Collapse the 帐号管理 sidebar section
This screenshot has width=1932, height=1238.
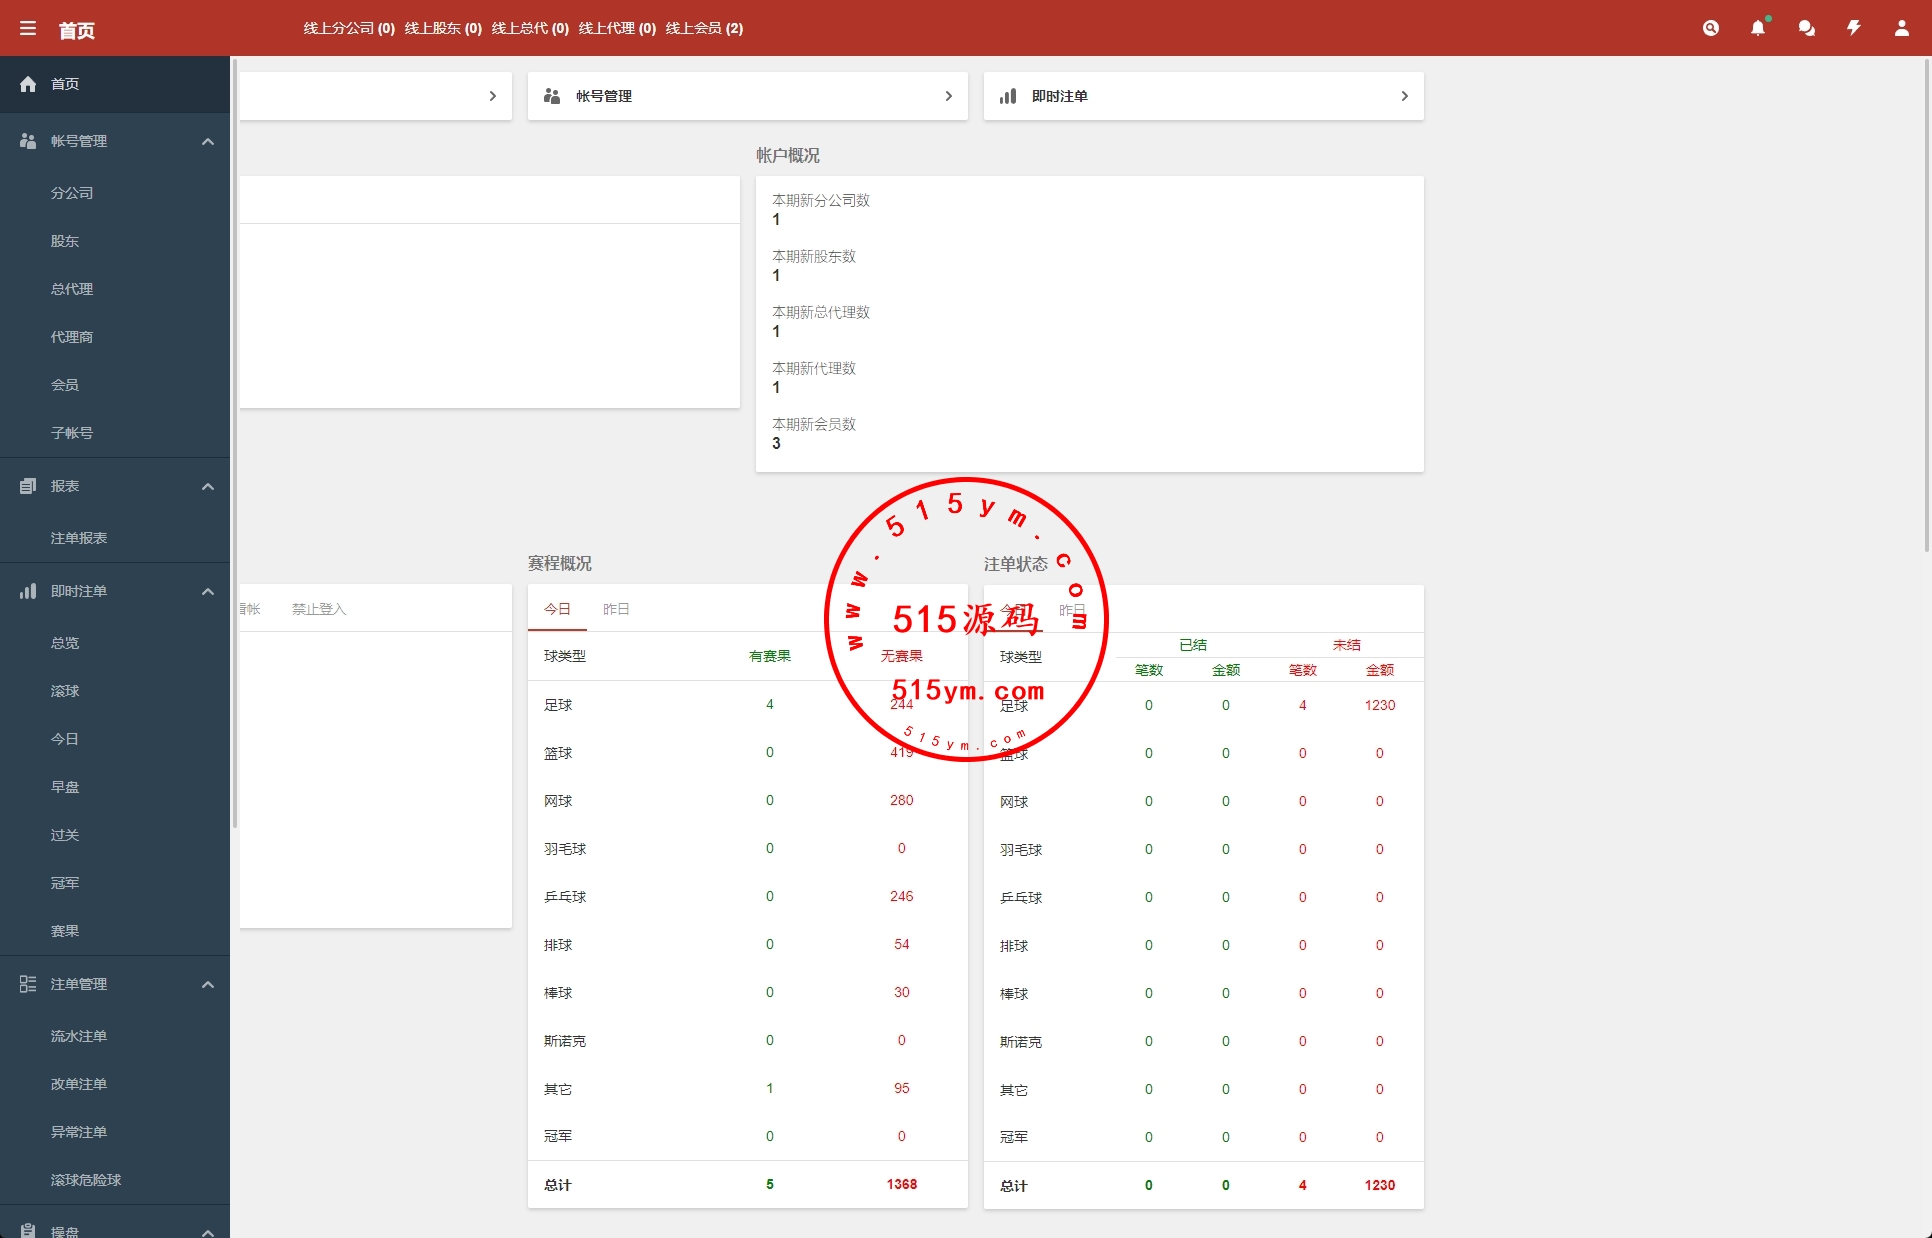208,141
